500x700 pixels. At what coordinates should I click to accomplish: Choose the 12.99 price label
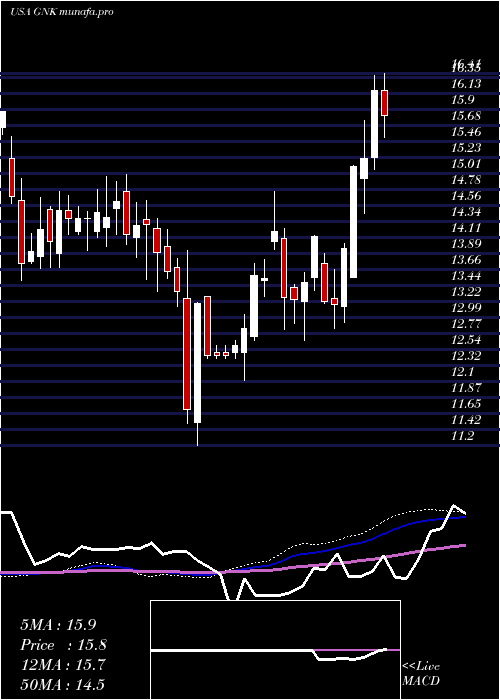[x=466, y=308]
